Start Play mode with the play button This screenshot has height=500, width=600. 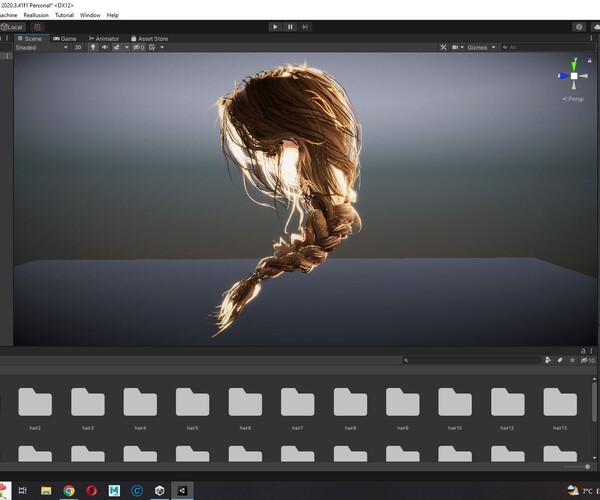point(275,27)
